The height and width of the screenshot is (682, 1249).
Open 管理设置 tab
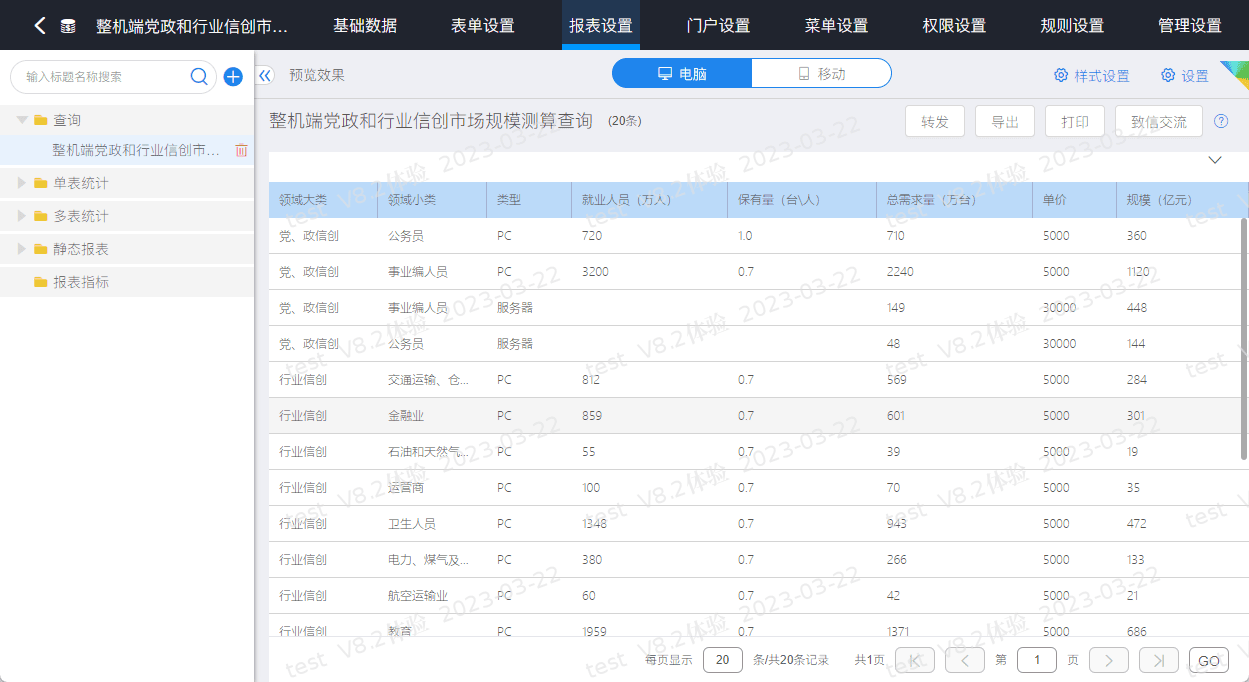pos(1191,25)
